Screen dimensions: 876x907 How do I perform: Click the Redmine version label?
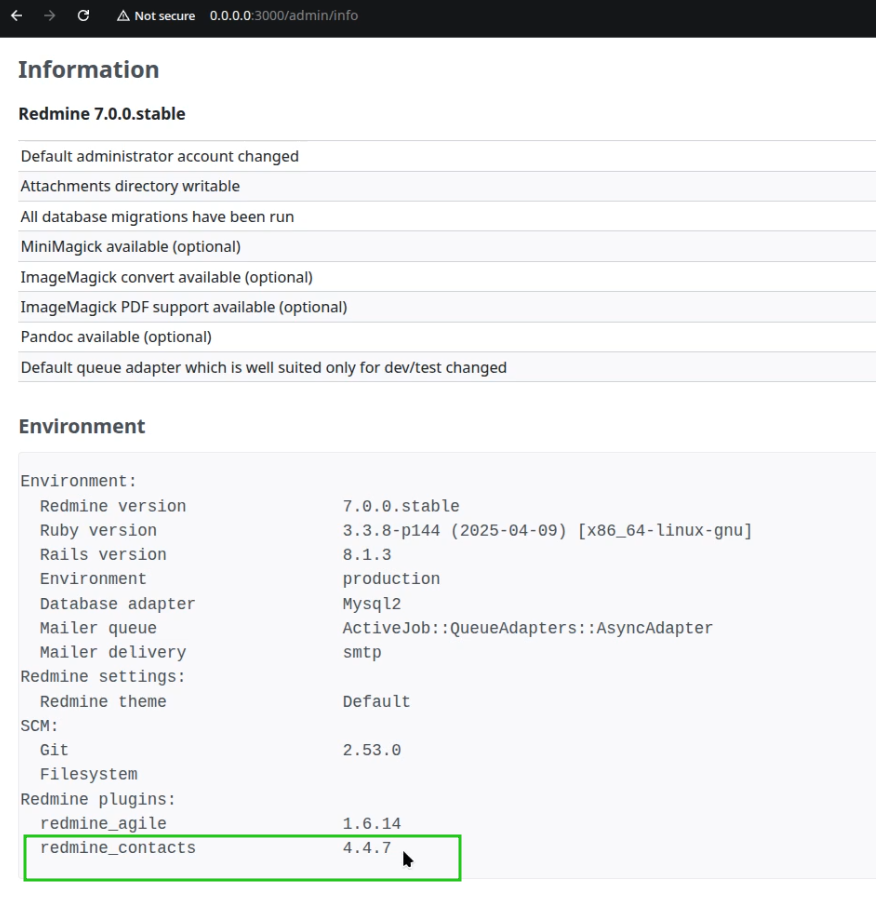(113, 506)
